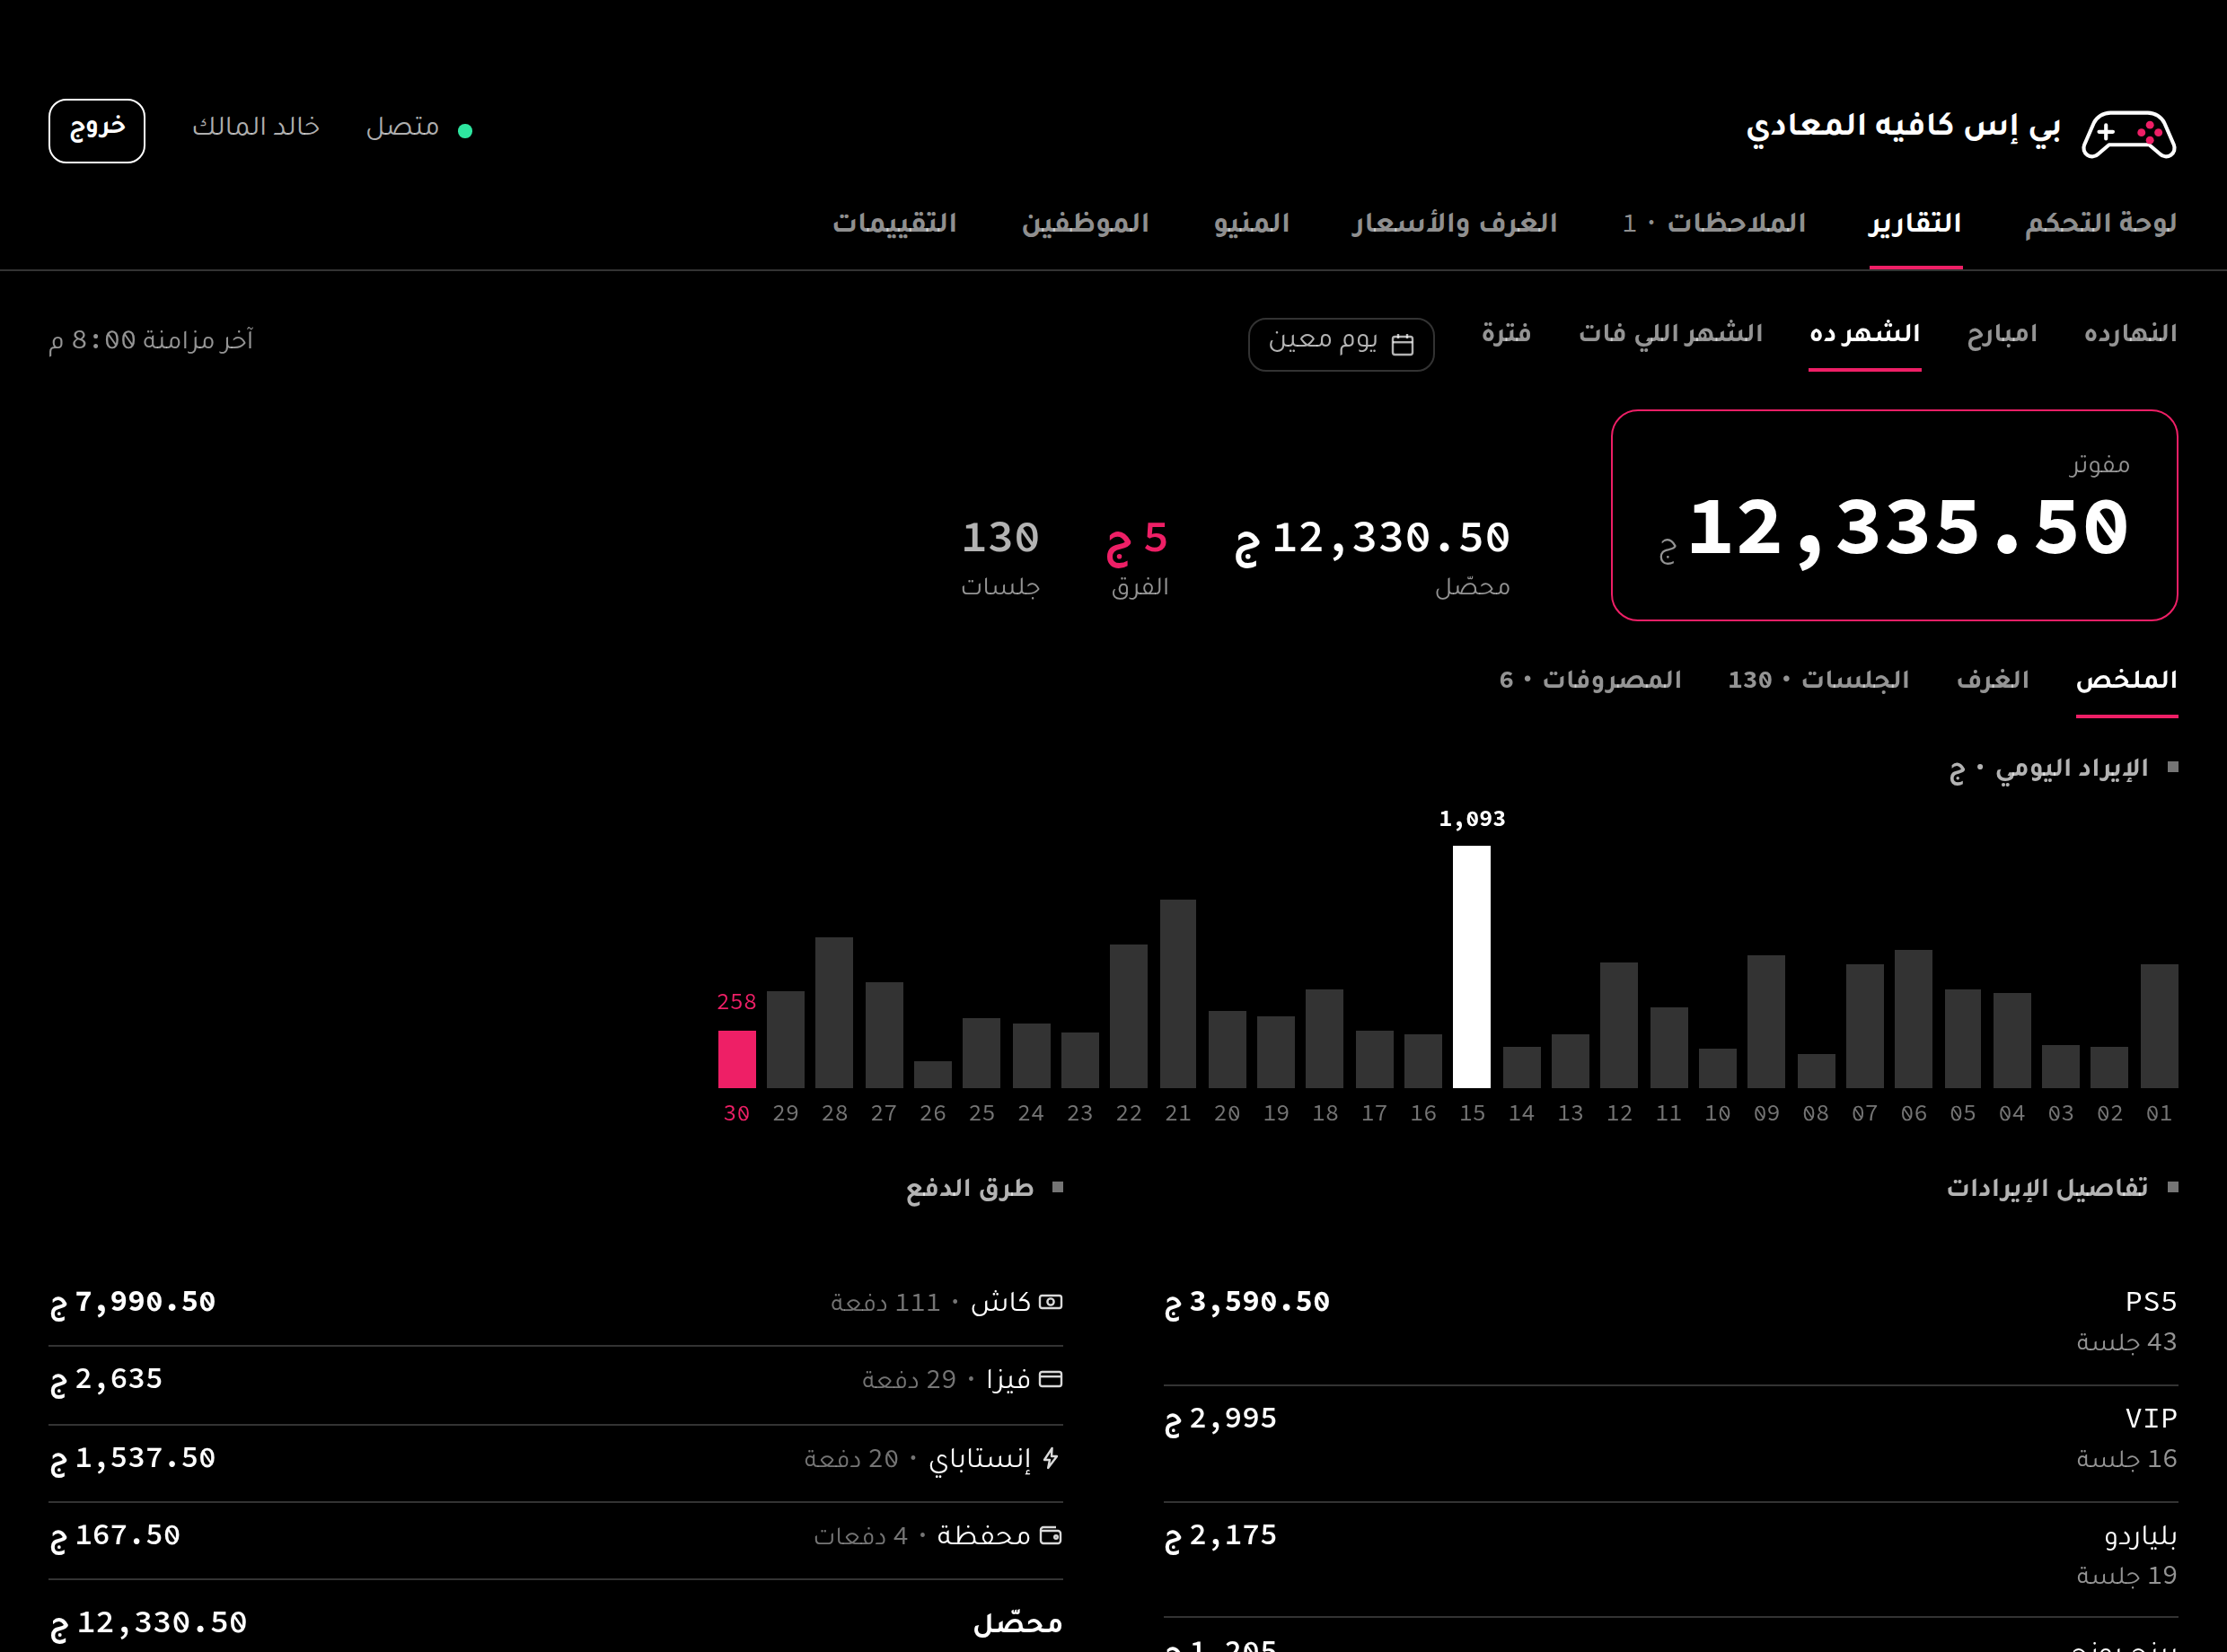
Task: Click the gamepad logo icon
Action: 2129,132
